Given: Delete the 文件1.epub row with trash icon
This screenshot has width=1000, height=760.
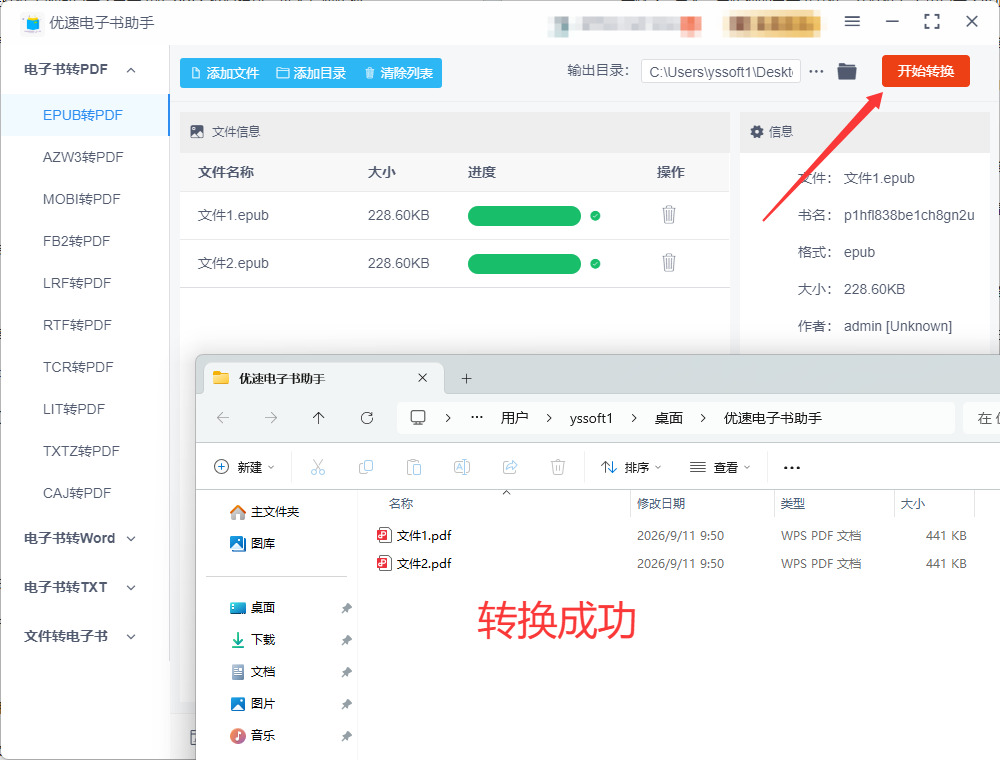Looking at the screenshot, I should (x=668, y=215).
